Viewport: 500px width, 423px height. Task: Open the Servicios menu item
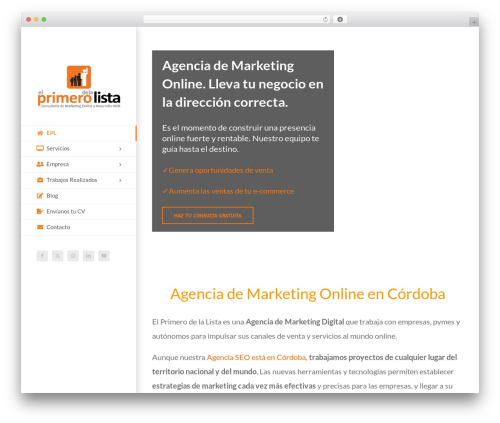point(79,149)
